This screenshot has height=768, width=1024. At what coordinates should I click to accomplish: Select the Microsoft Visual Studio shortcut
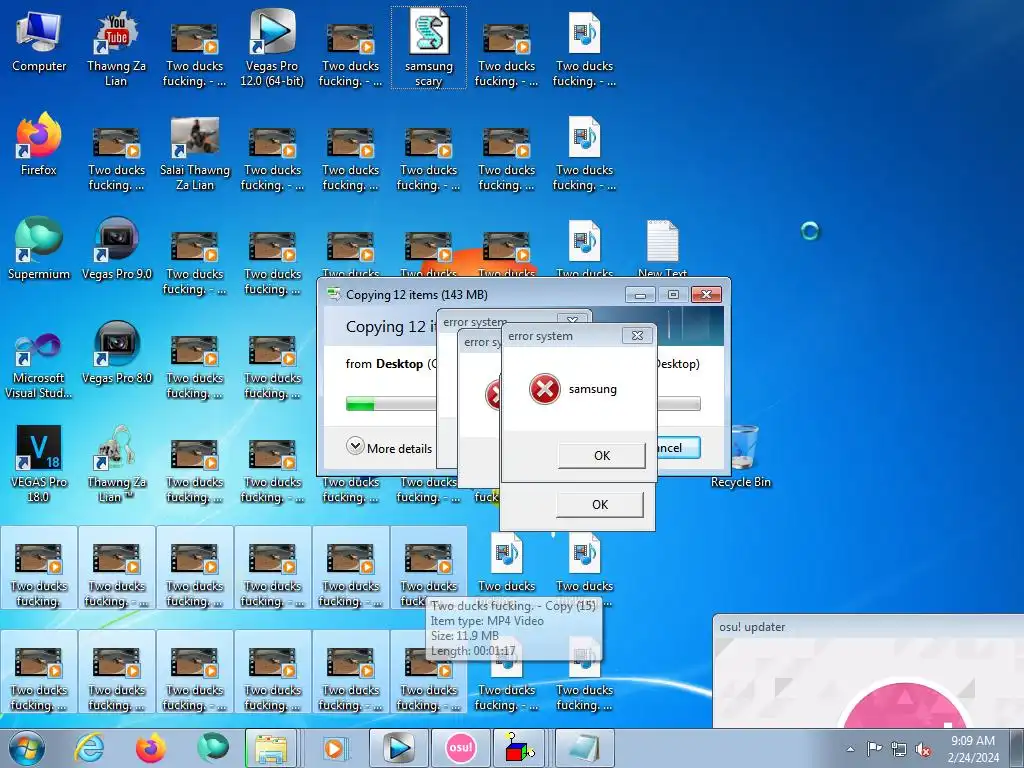[39, 366]
